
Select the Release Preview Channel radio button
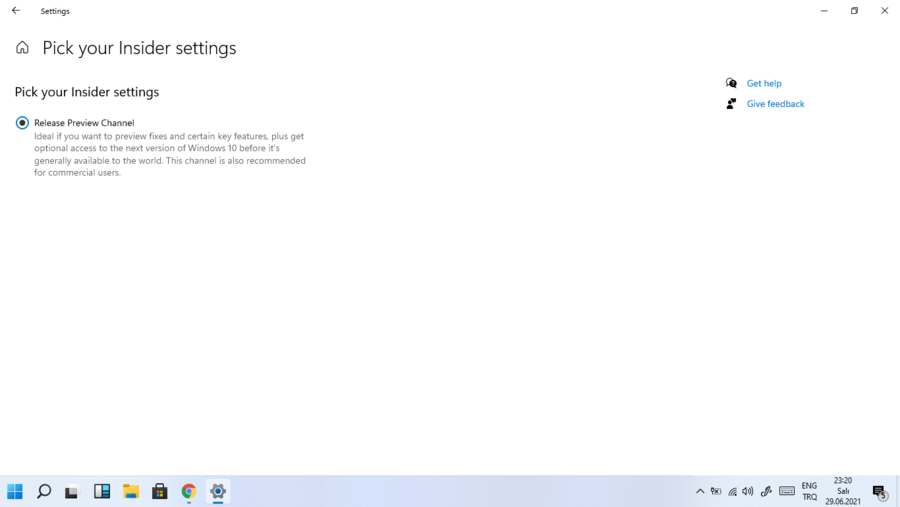22,122
